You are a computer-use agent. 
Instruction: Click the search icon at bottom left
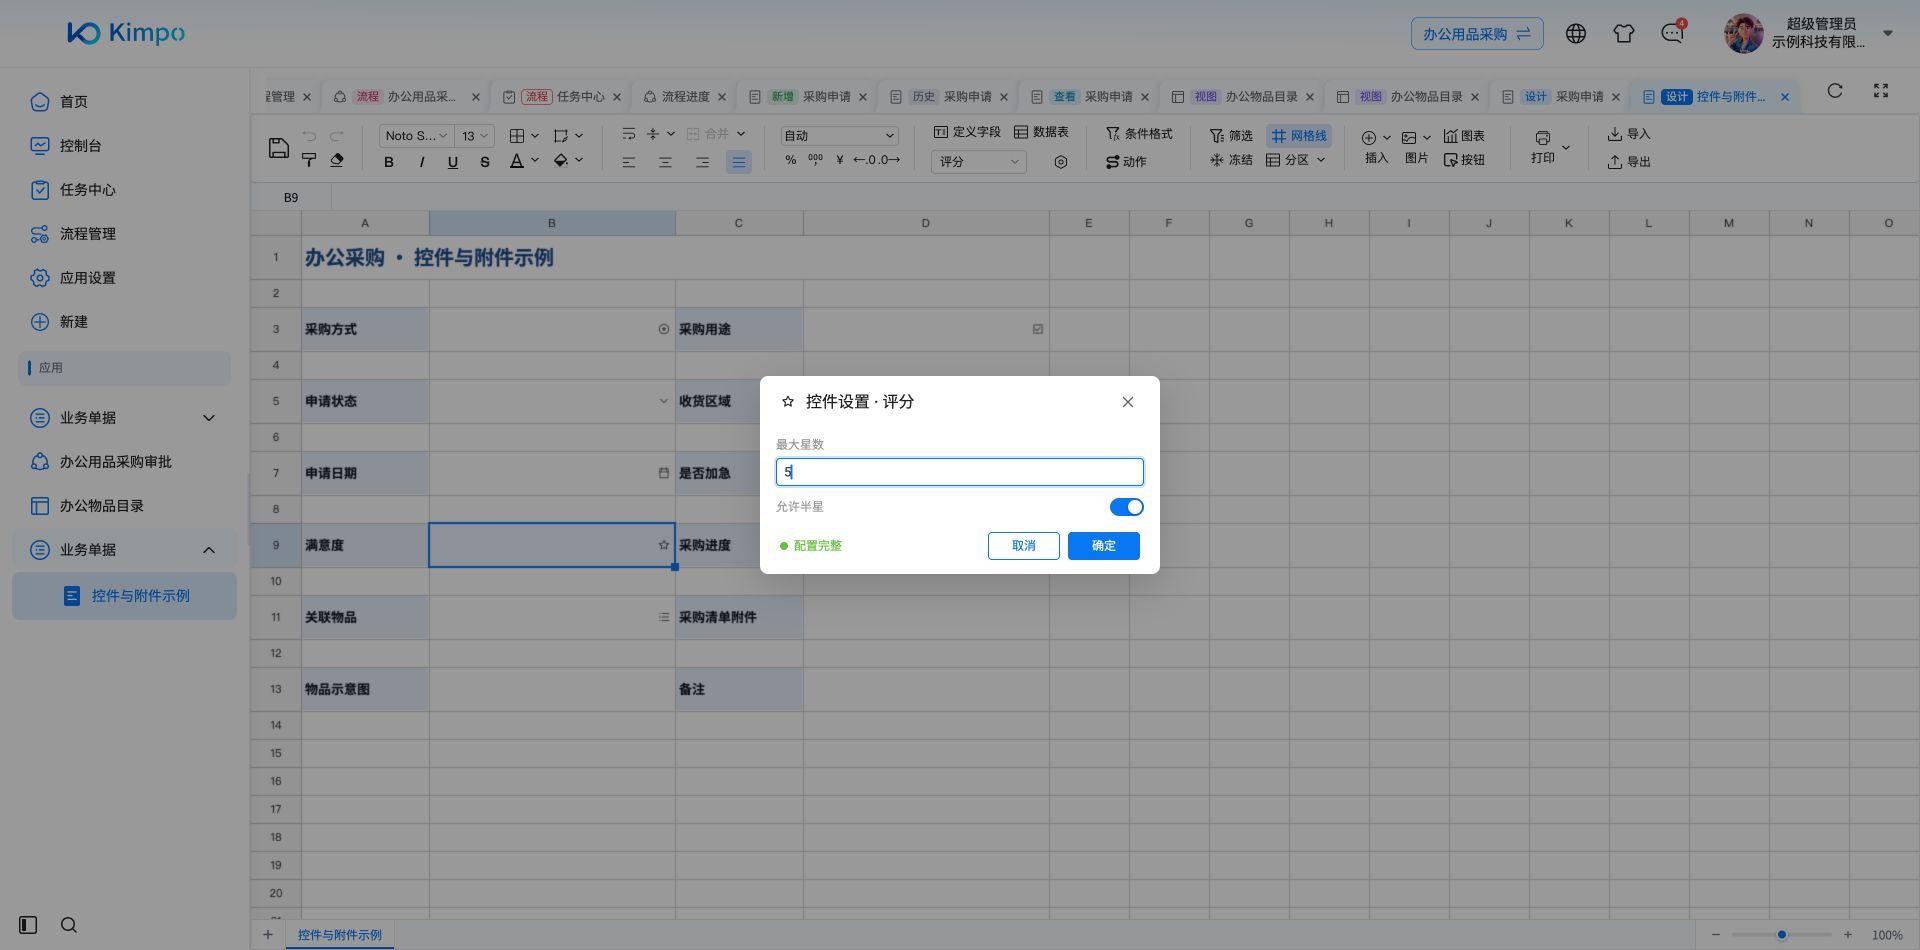pyautogui.click(x=69, y=925)
